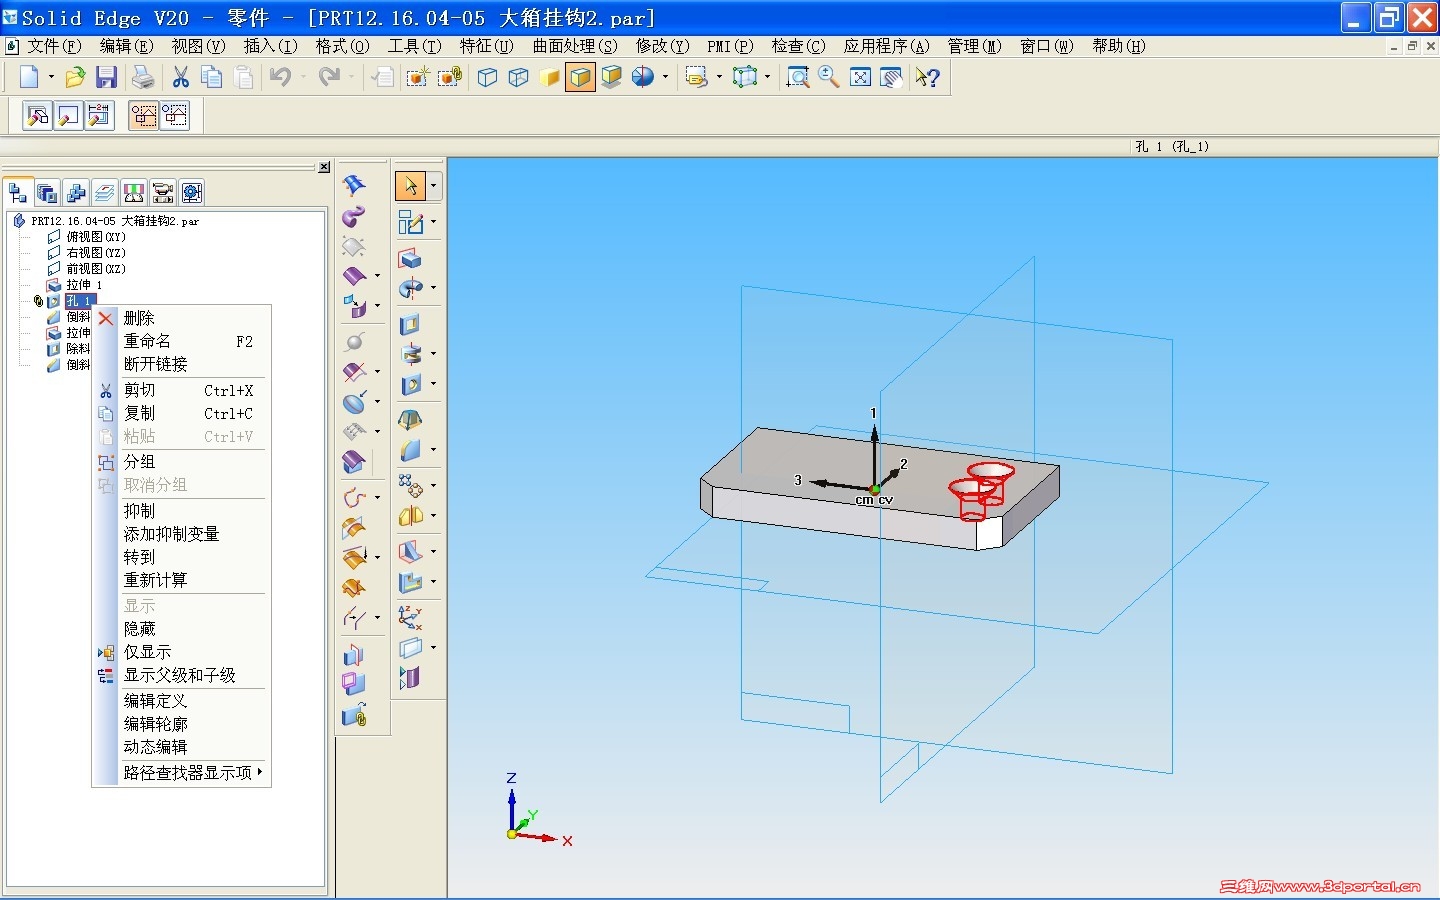Open the 帮助(H) menu
This screenshot has height=900, width=1440.
click(x=1119, y=46)
